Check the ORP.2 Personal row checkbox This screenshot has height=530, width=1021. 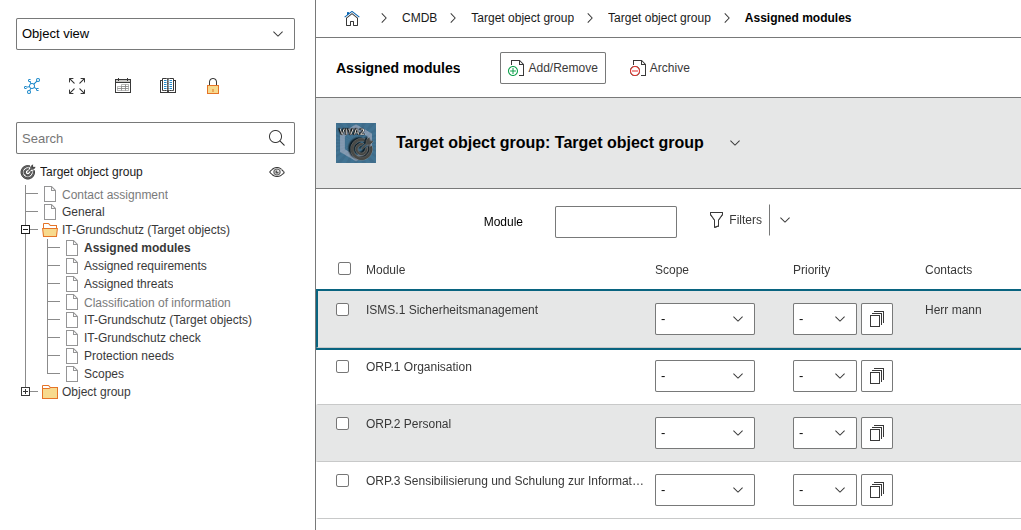tap(343, 424)
